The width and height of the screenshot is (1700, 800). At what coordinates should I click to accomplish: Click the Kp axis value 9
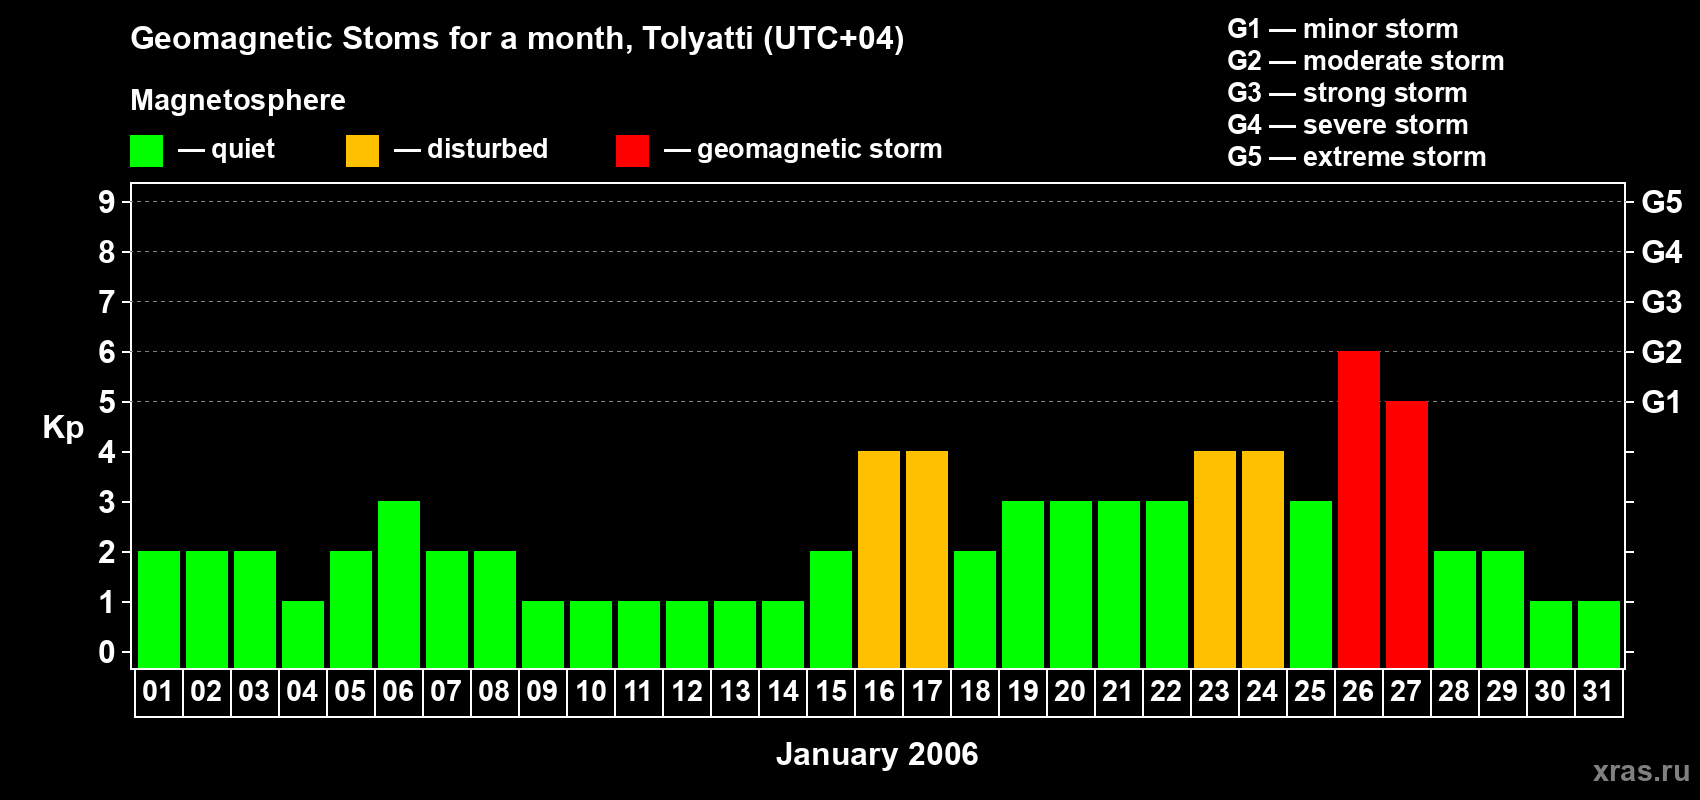(107, 202)
